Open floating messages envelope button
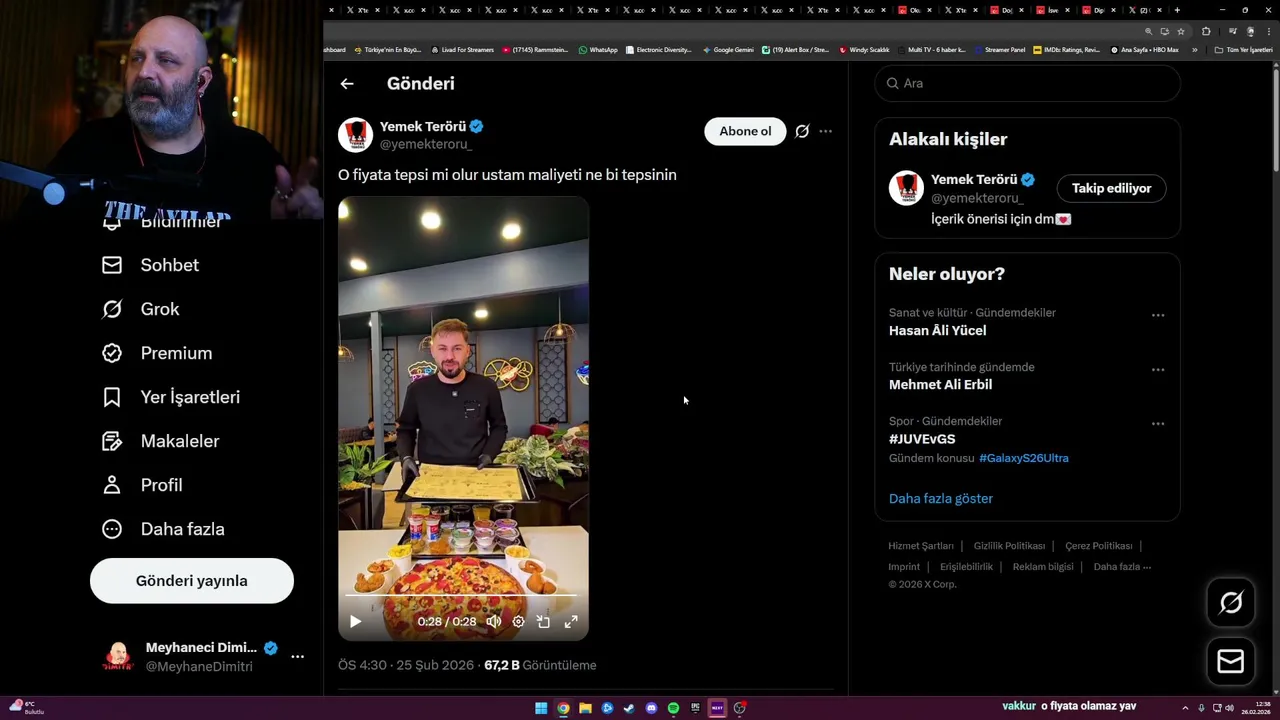The image size is (1280, 720). 1231,661
